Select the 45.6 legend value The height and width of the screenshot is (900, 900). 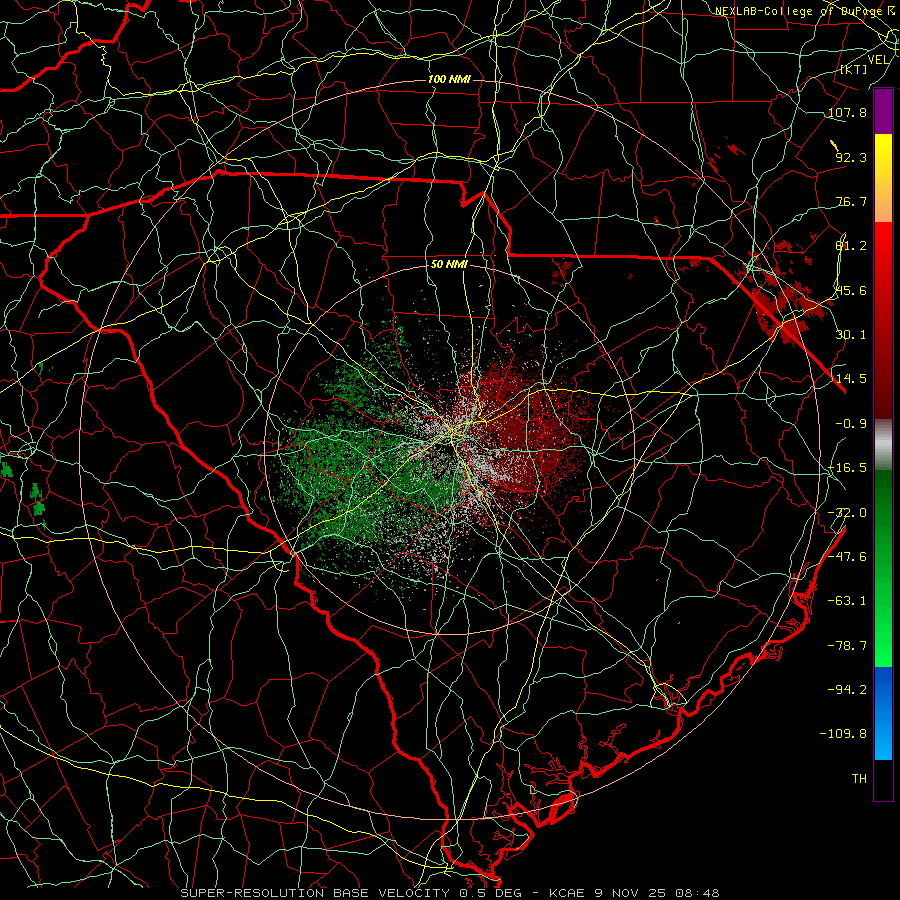pyautogui.click(x=851, y=290)
